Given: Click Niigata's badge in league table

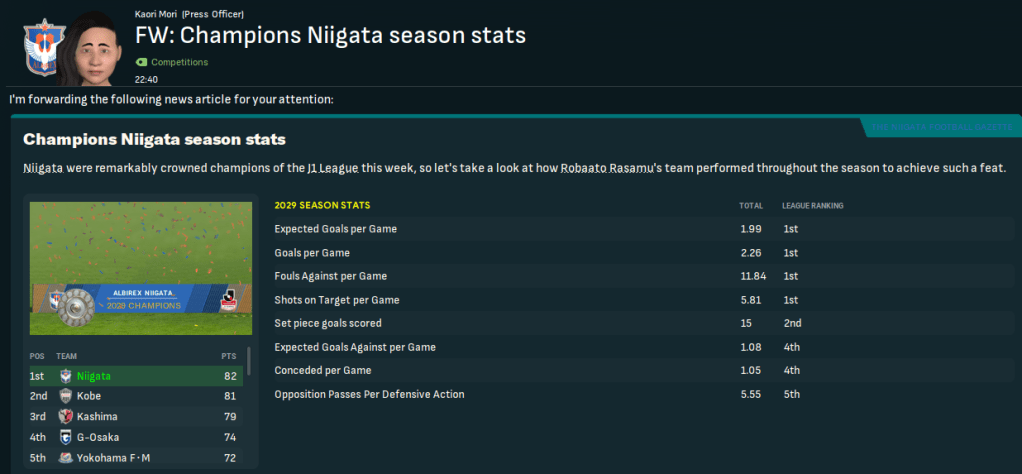Looking at the screenshot, I should pyautogui.click(x=65, y=376).
